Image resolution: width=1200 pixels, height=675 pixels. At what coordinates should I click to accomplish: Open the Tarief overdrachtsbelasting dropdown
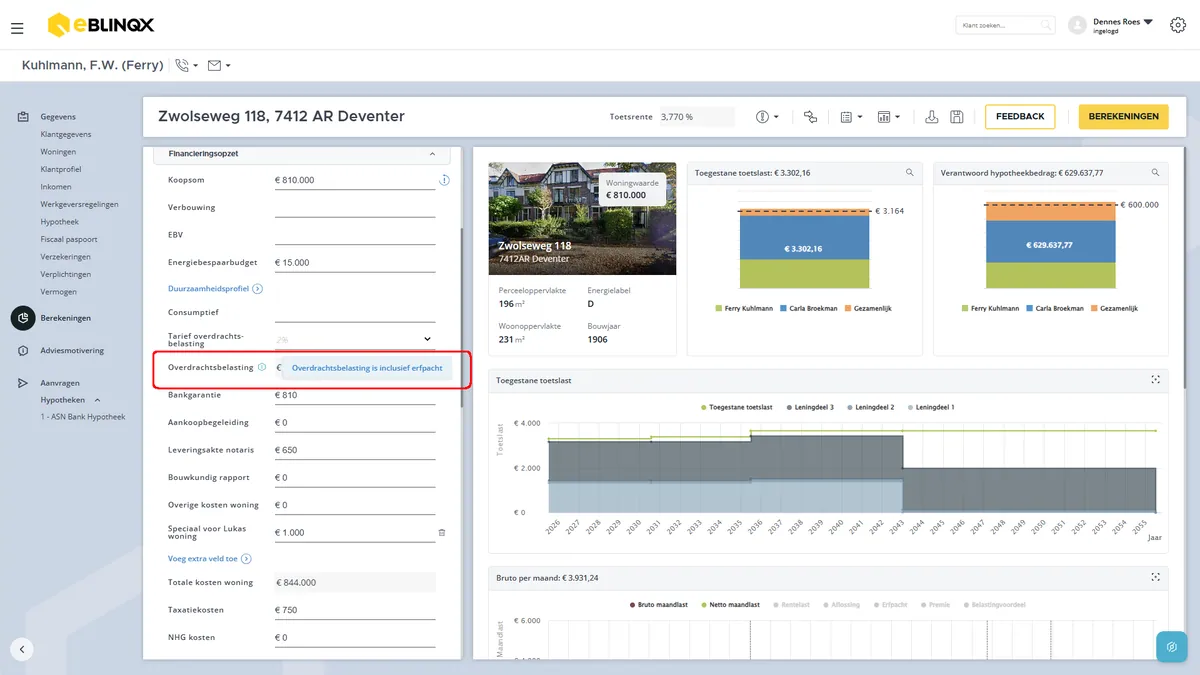click(355, 339)
